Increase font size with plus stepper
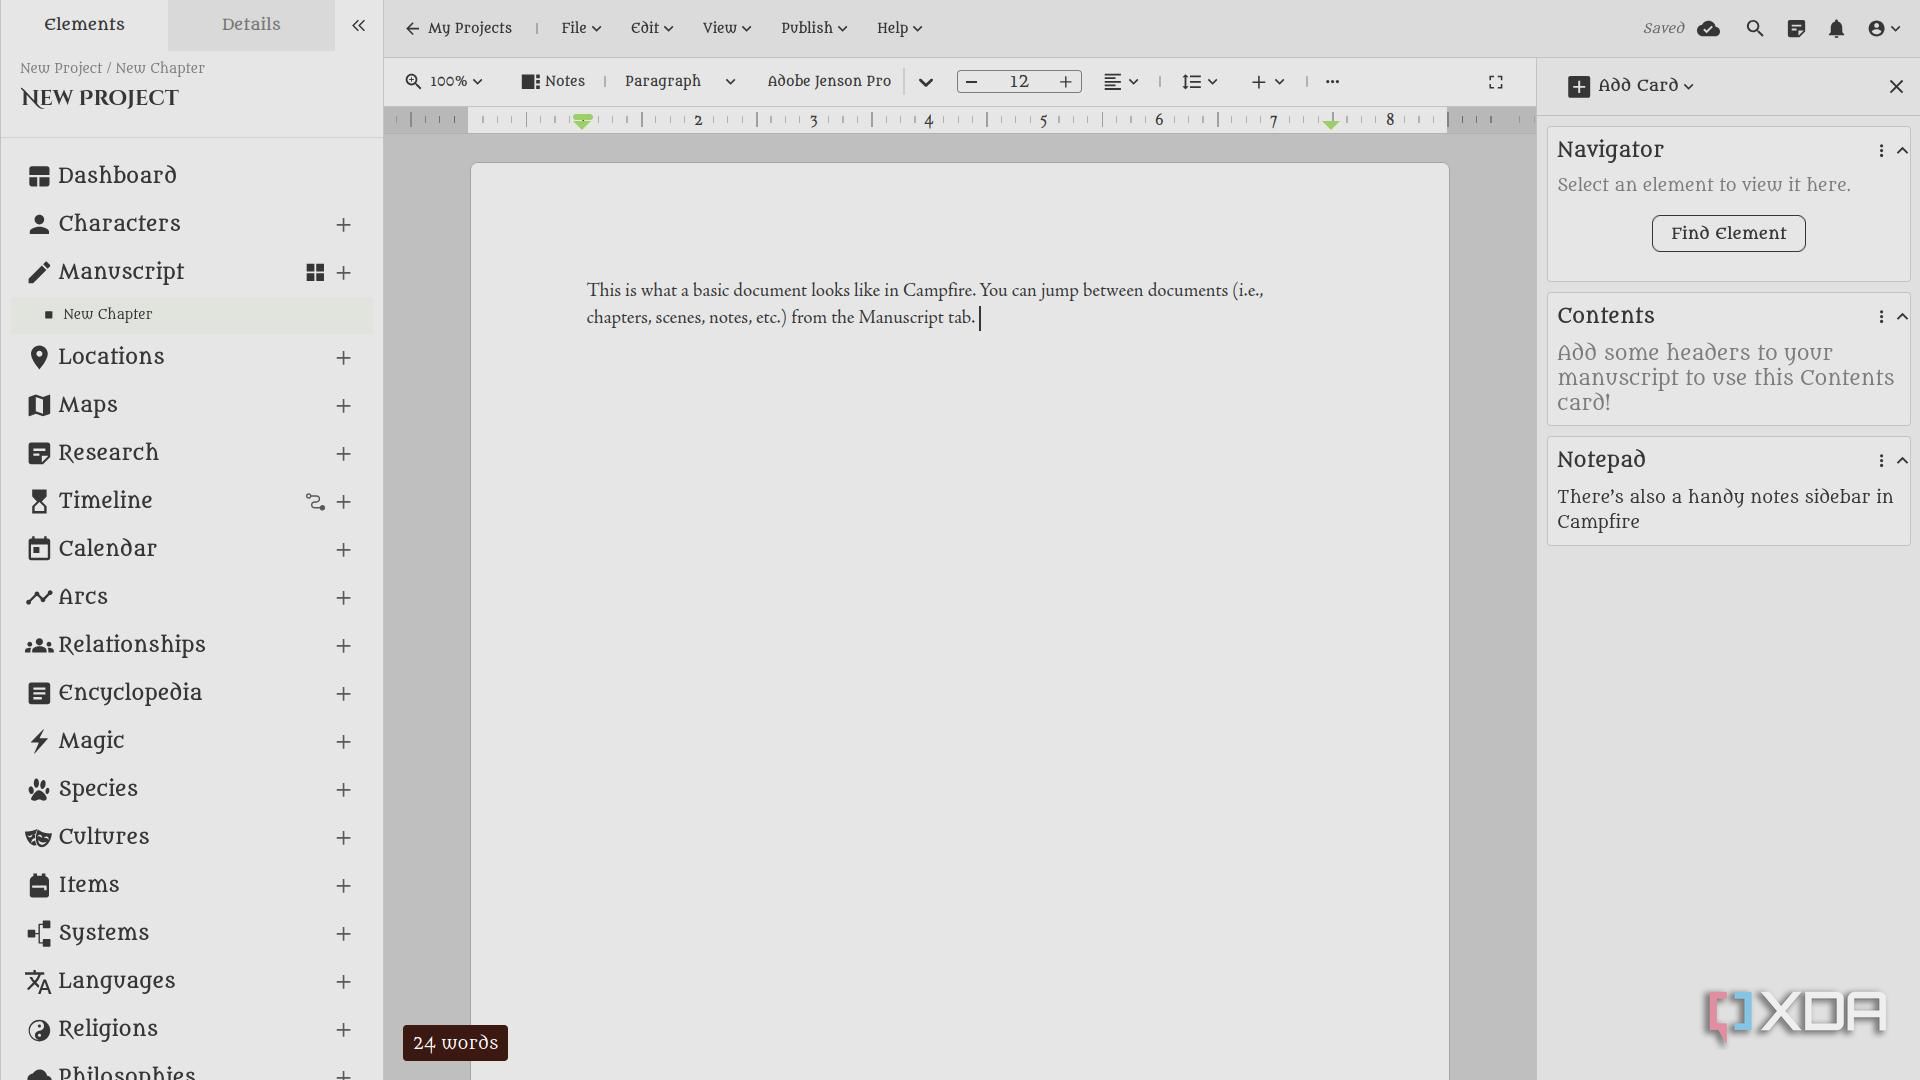The height and width of the screenshot is (1080, 1920). [x=1066, y=82]
